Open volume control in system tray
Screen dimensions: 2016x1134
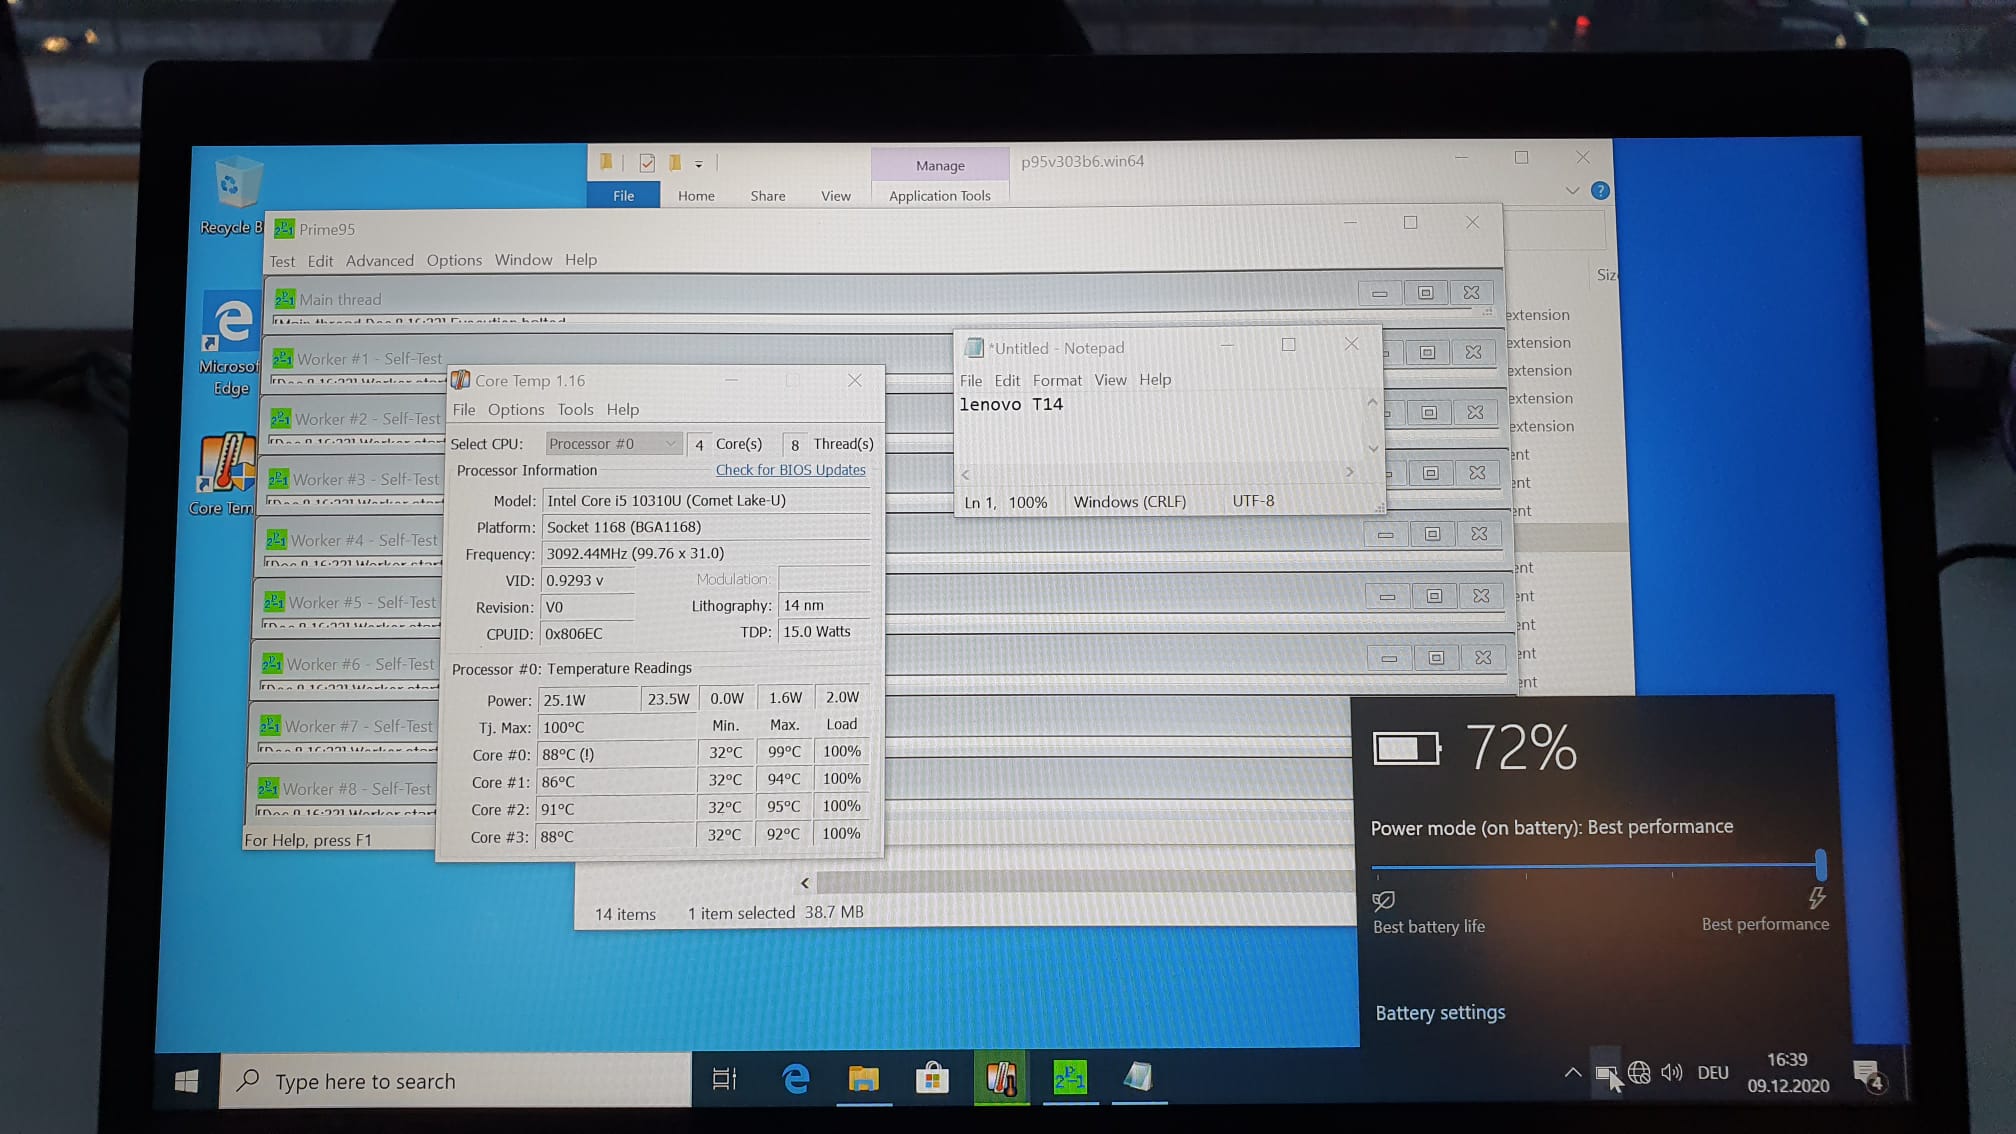point(1671,1073)
